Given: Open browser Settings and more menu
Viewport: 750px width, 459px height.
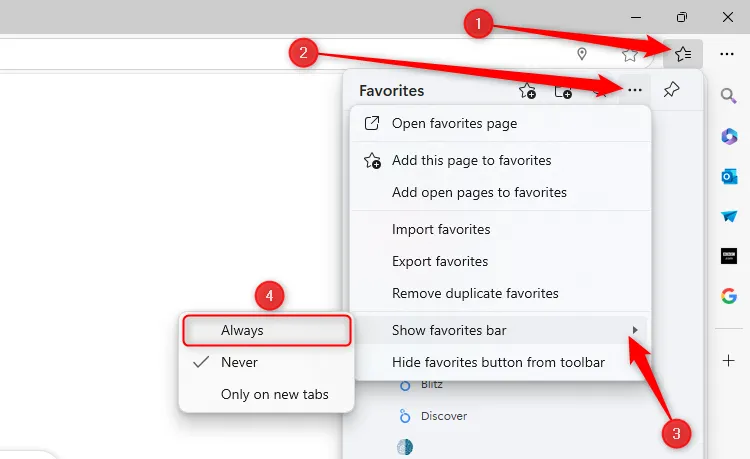Looking at the screenshot, I should click(x=728, y=54).
